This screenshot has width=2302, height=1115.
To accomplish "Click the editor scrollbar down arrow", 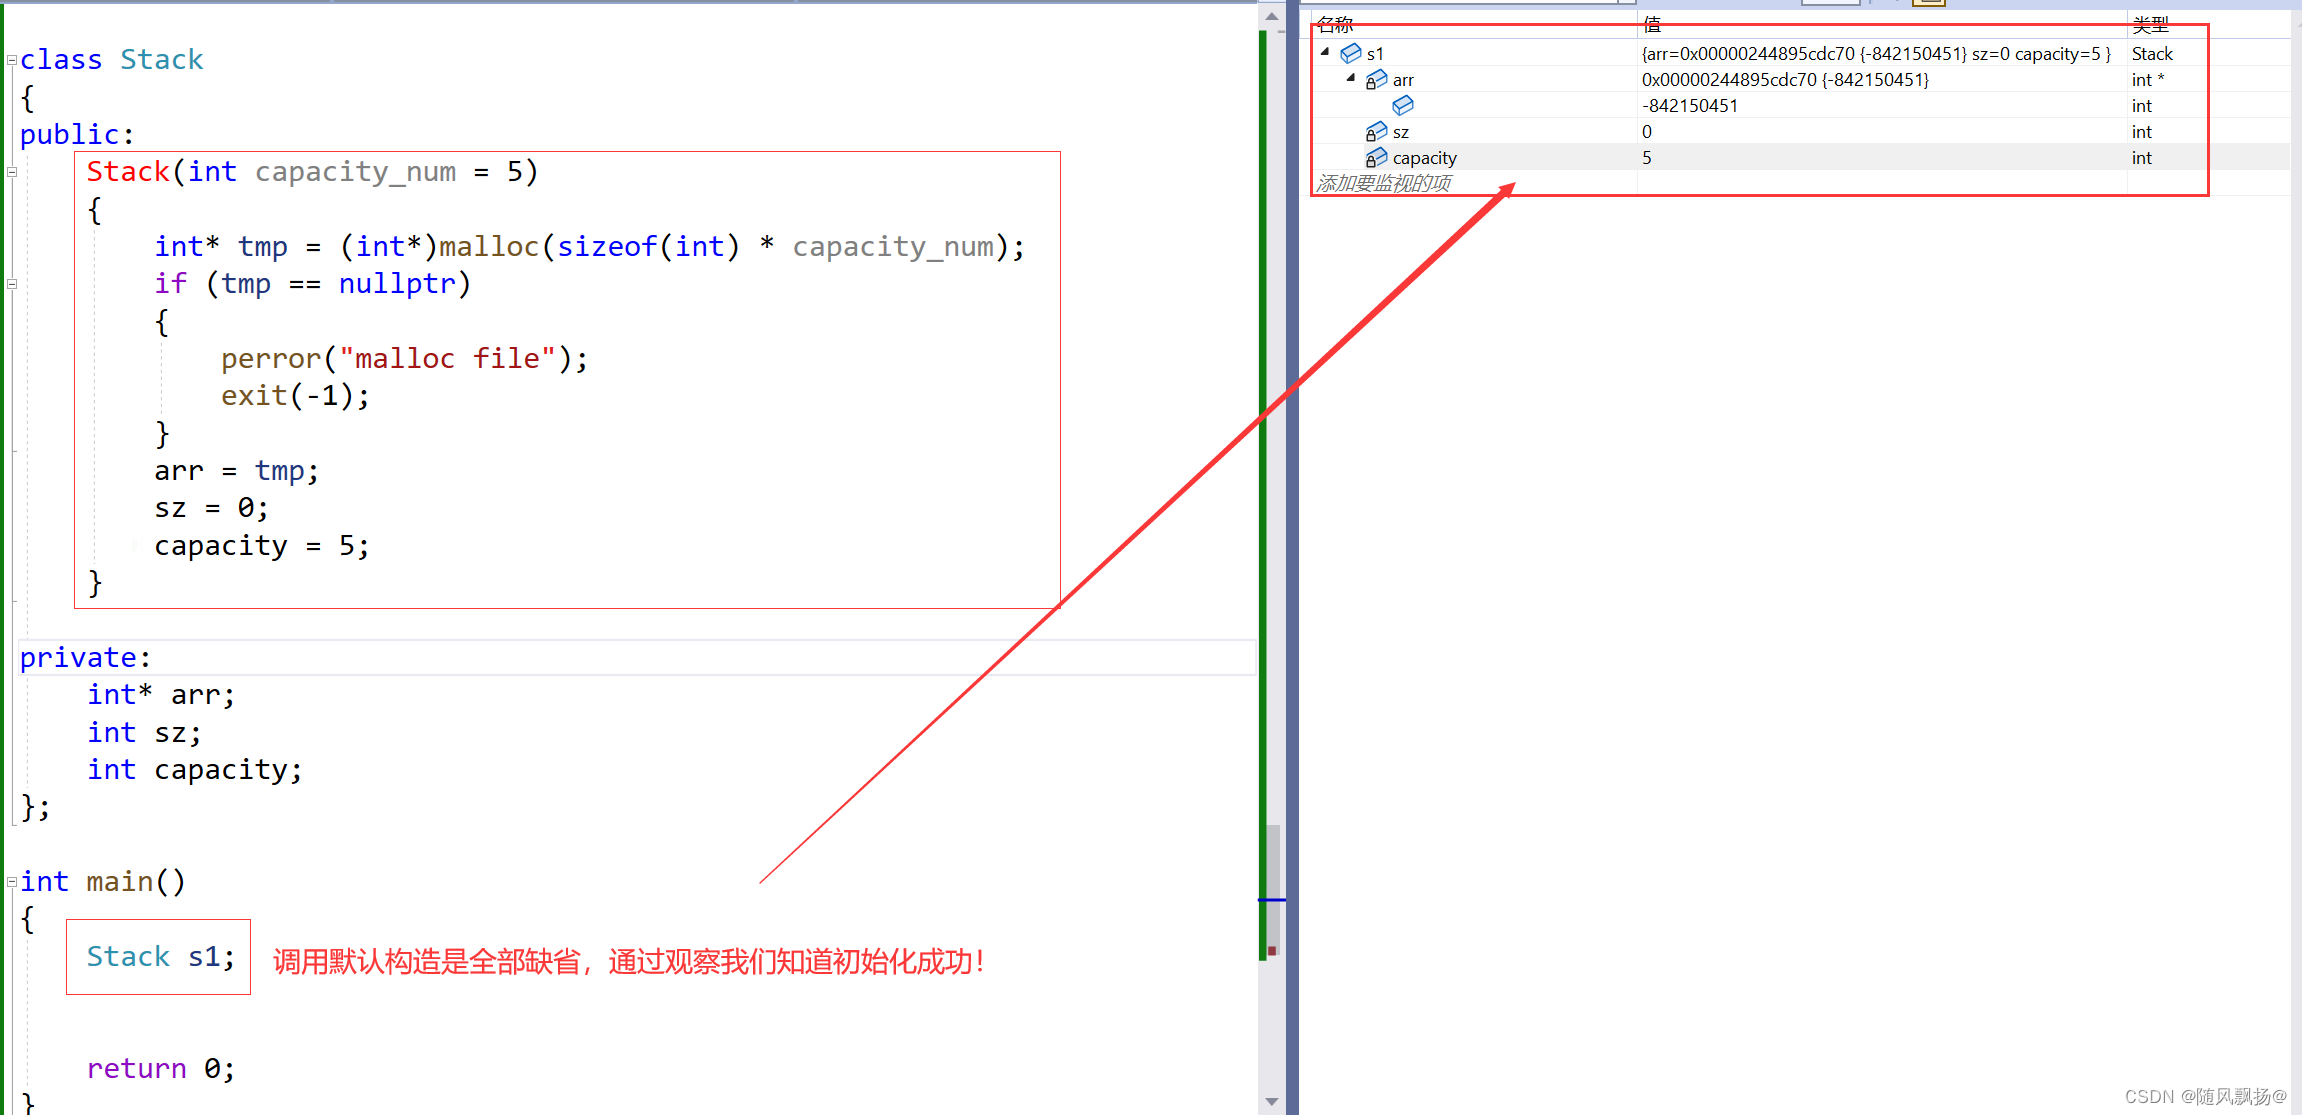I will tap(1271, 1101).
